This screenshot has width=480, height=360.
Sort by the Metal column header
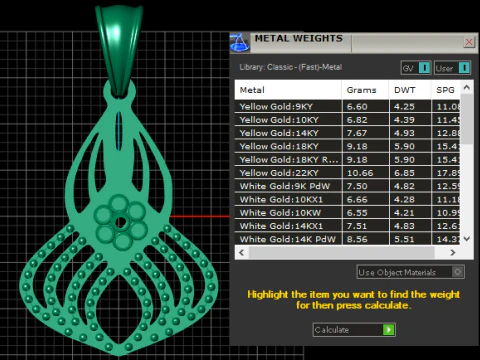(x=288, y=90)
